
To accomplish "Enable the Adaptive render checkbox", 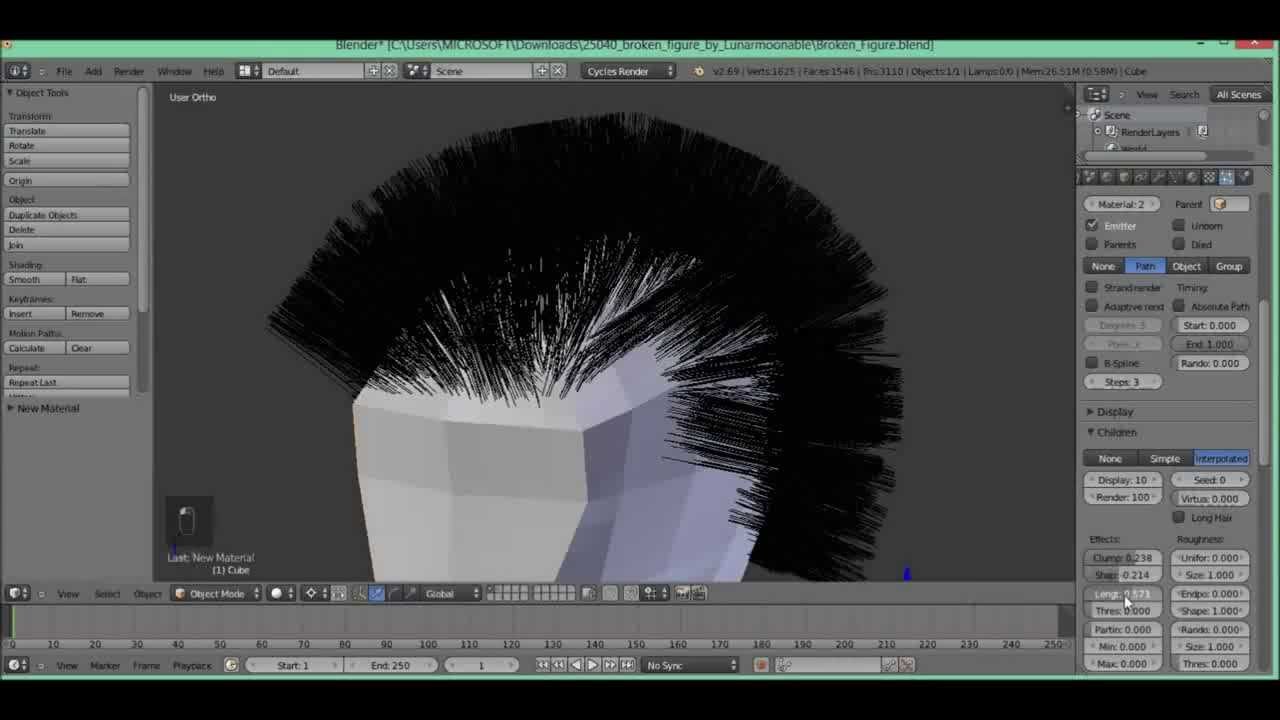I will click(x=1092, y=306).
